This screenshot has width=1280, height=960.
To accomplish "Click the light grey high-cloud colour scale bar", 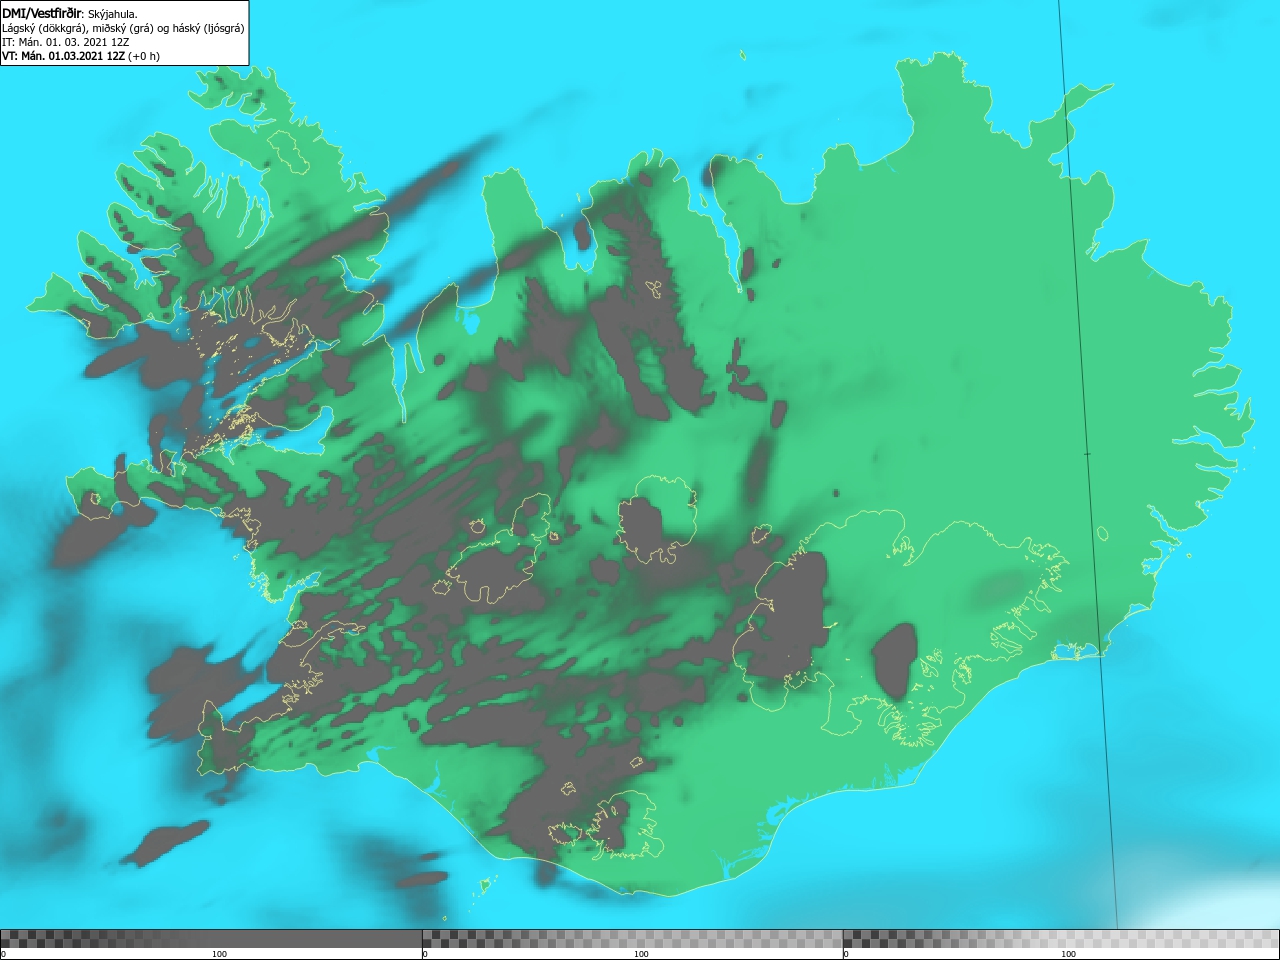I will [x=1061, y=939].
